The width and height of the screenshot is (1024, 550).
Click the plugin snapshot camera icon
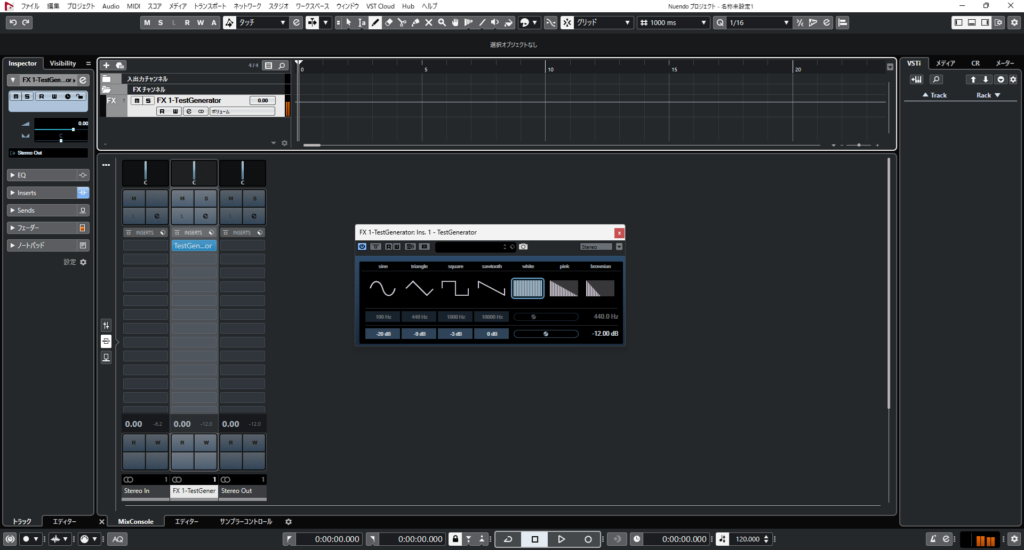pyautogui.click(x=523, y=246)
